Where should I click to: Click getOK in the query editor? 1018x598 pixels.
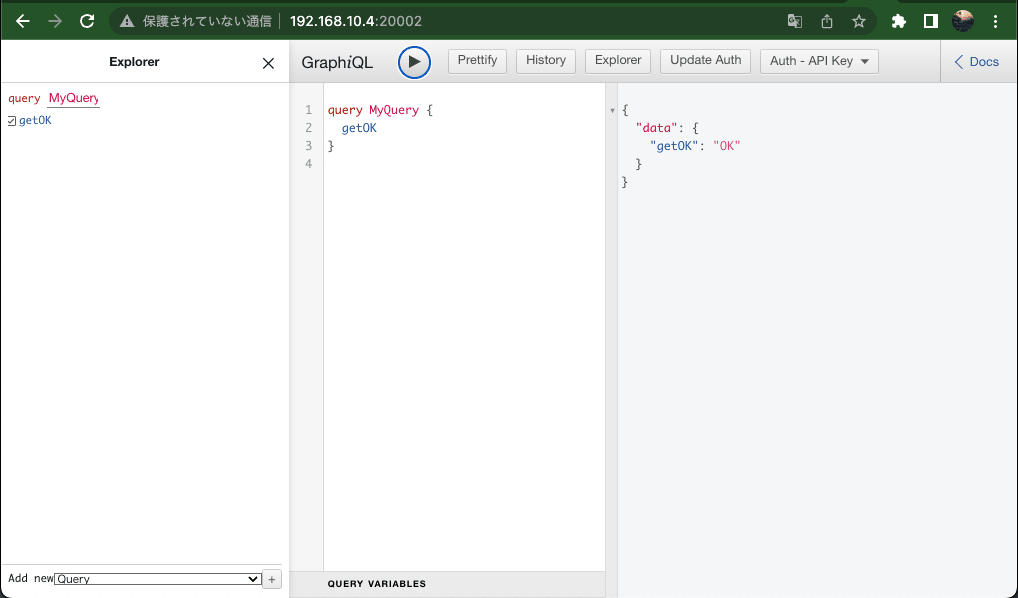tap(359, 128)
